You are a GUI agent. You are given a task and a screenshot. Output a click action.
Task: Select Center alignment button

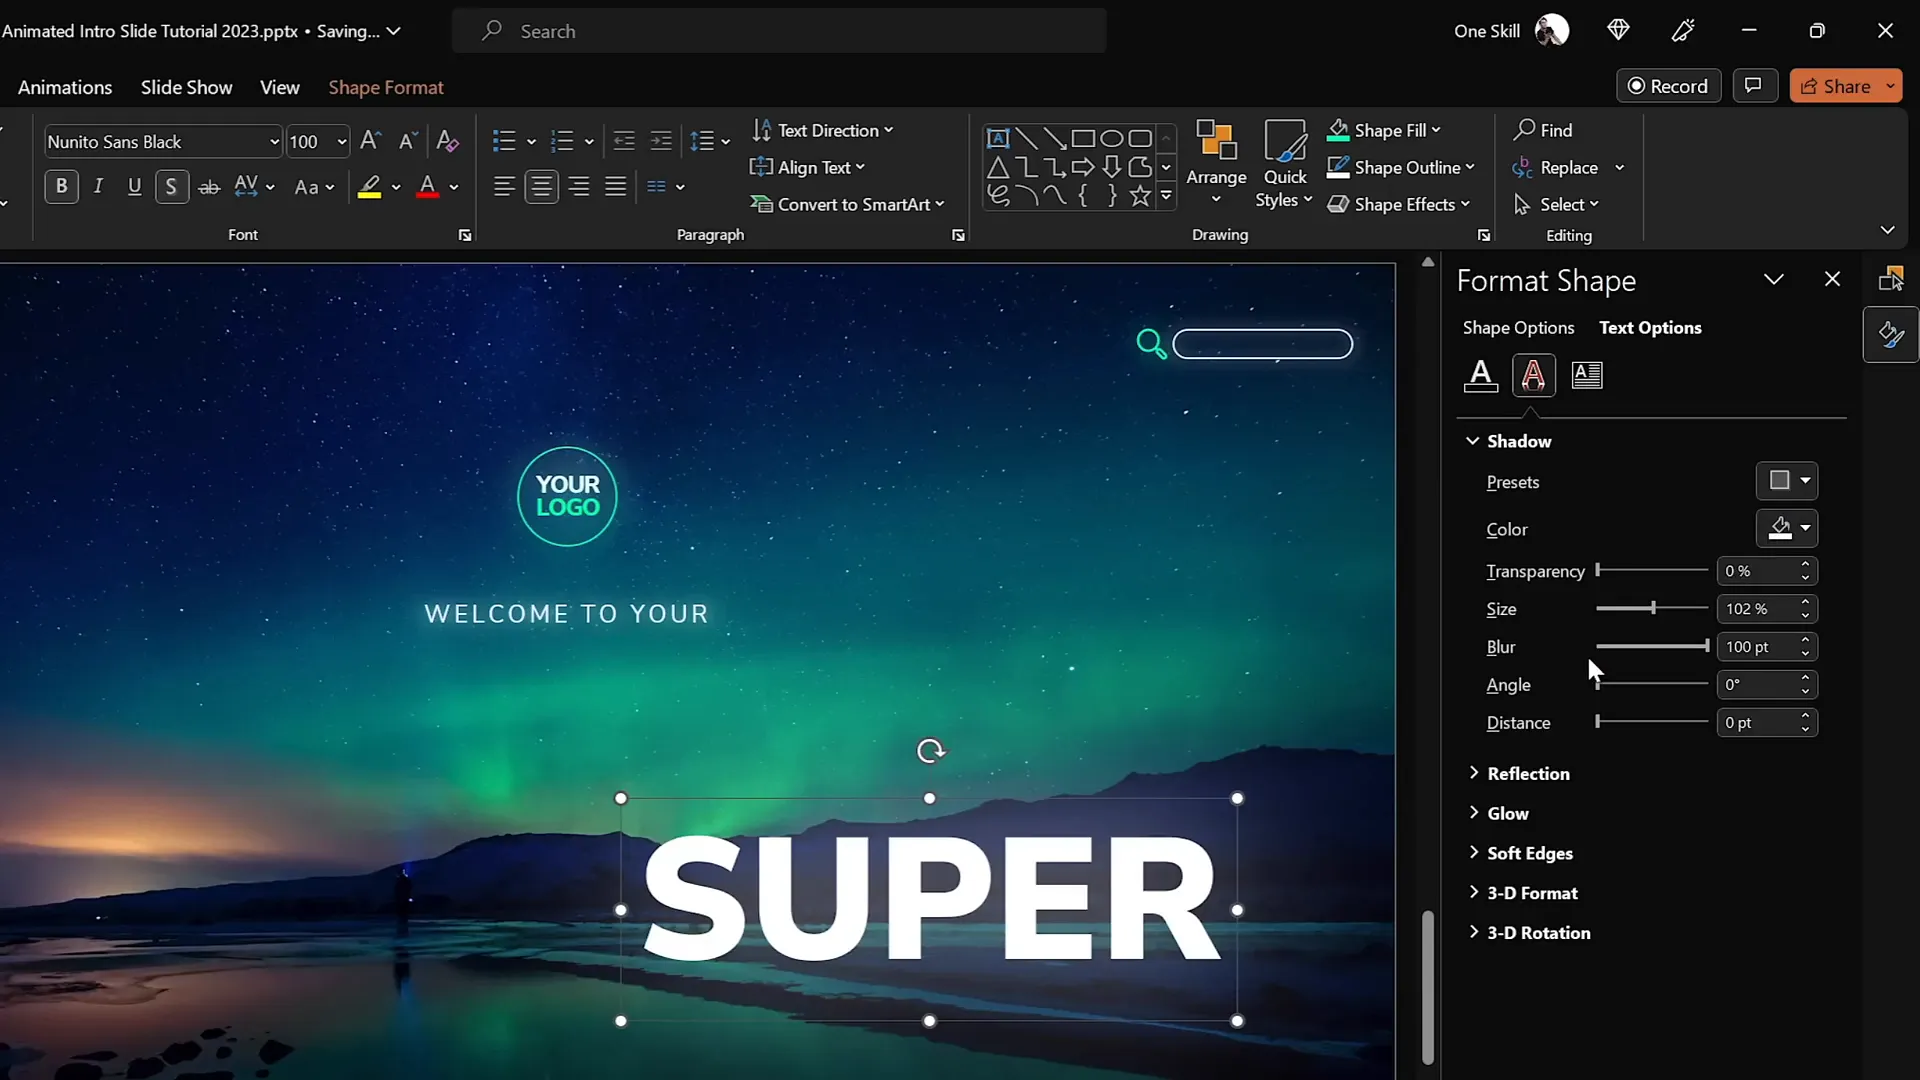click(x=541, y=186)
